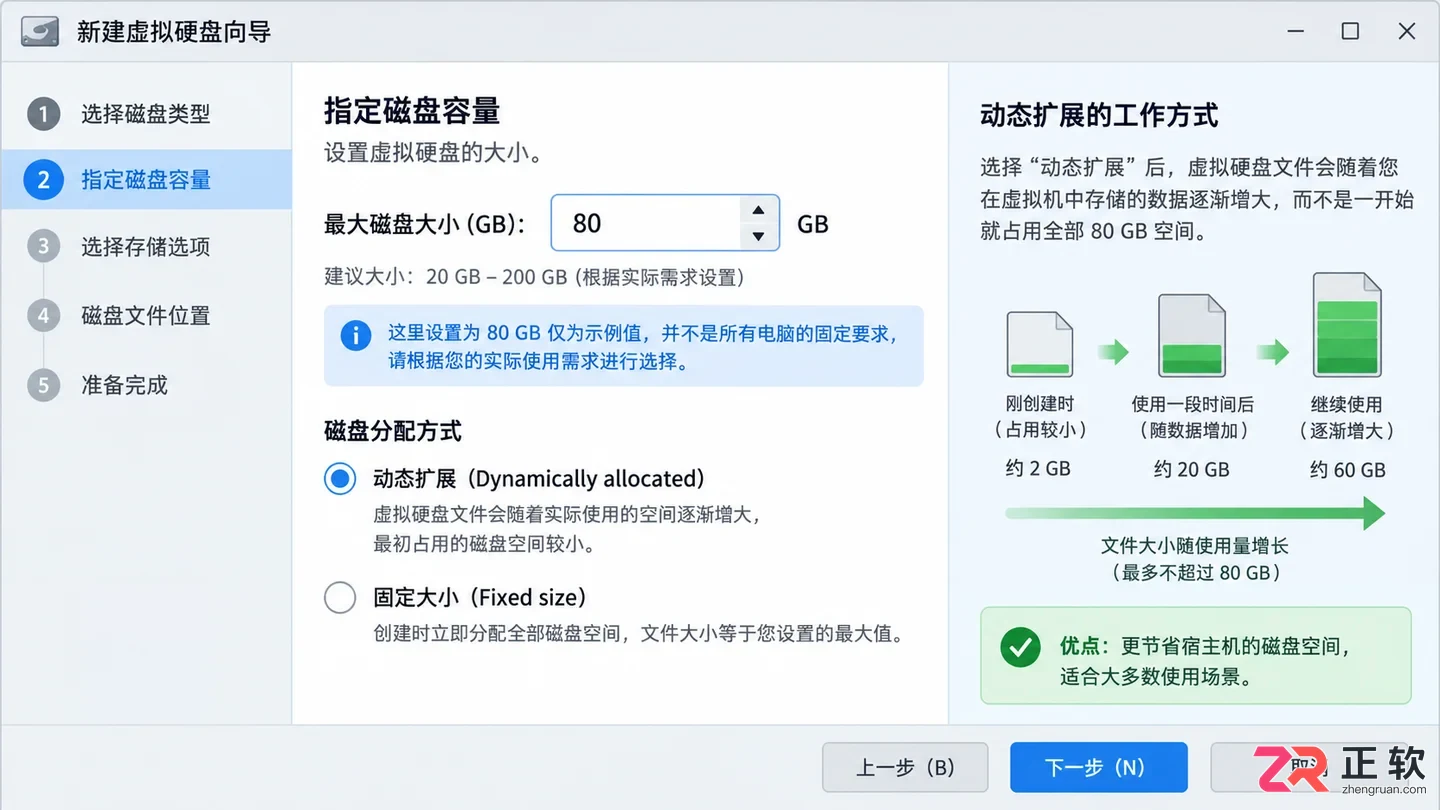The image size is (1440, 810).
Task: Click the 新建虚拟硬盘向导 title text
Action: click(174, 32)
